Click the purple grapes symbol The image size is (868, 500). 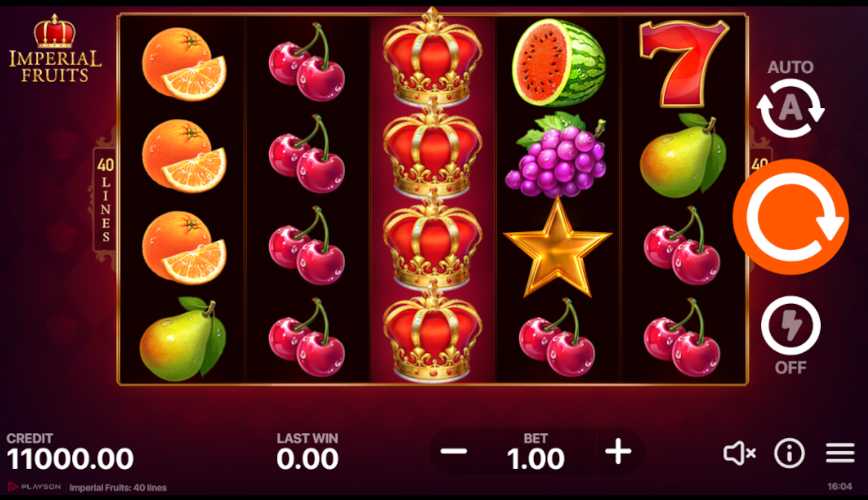tap(557, 155)
